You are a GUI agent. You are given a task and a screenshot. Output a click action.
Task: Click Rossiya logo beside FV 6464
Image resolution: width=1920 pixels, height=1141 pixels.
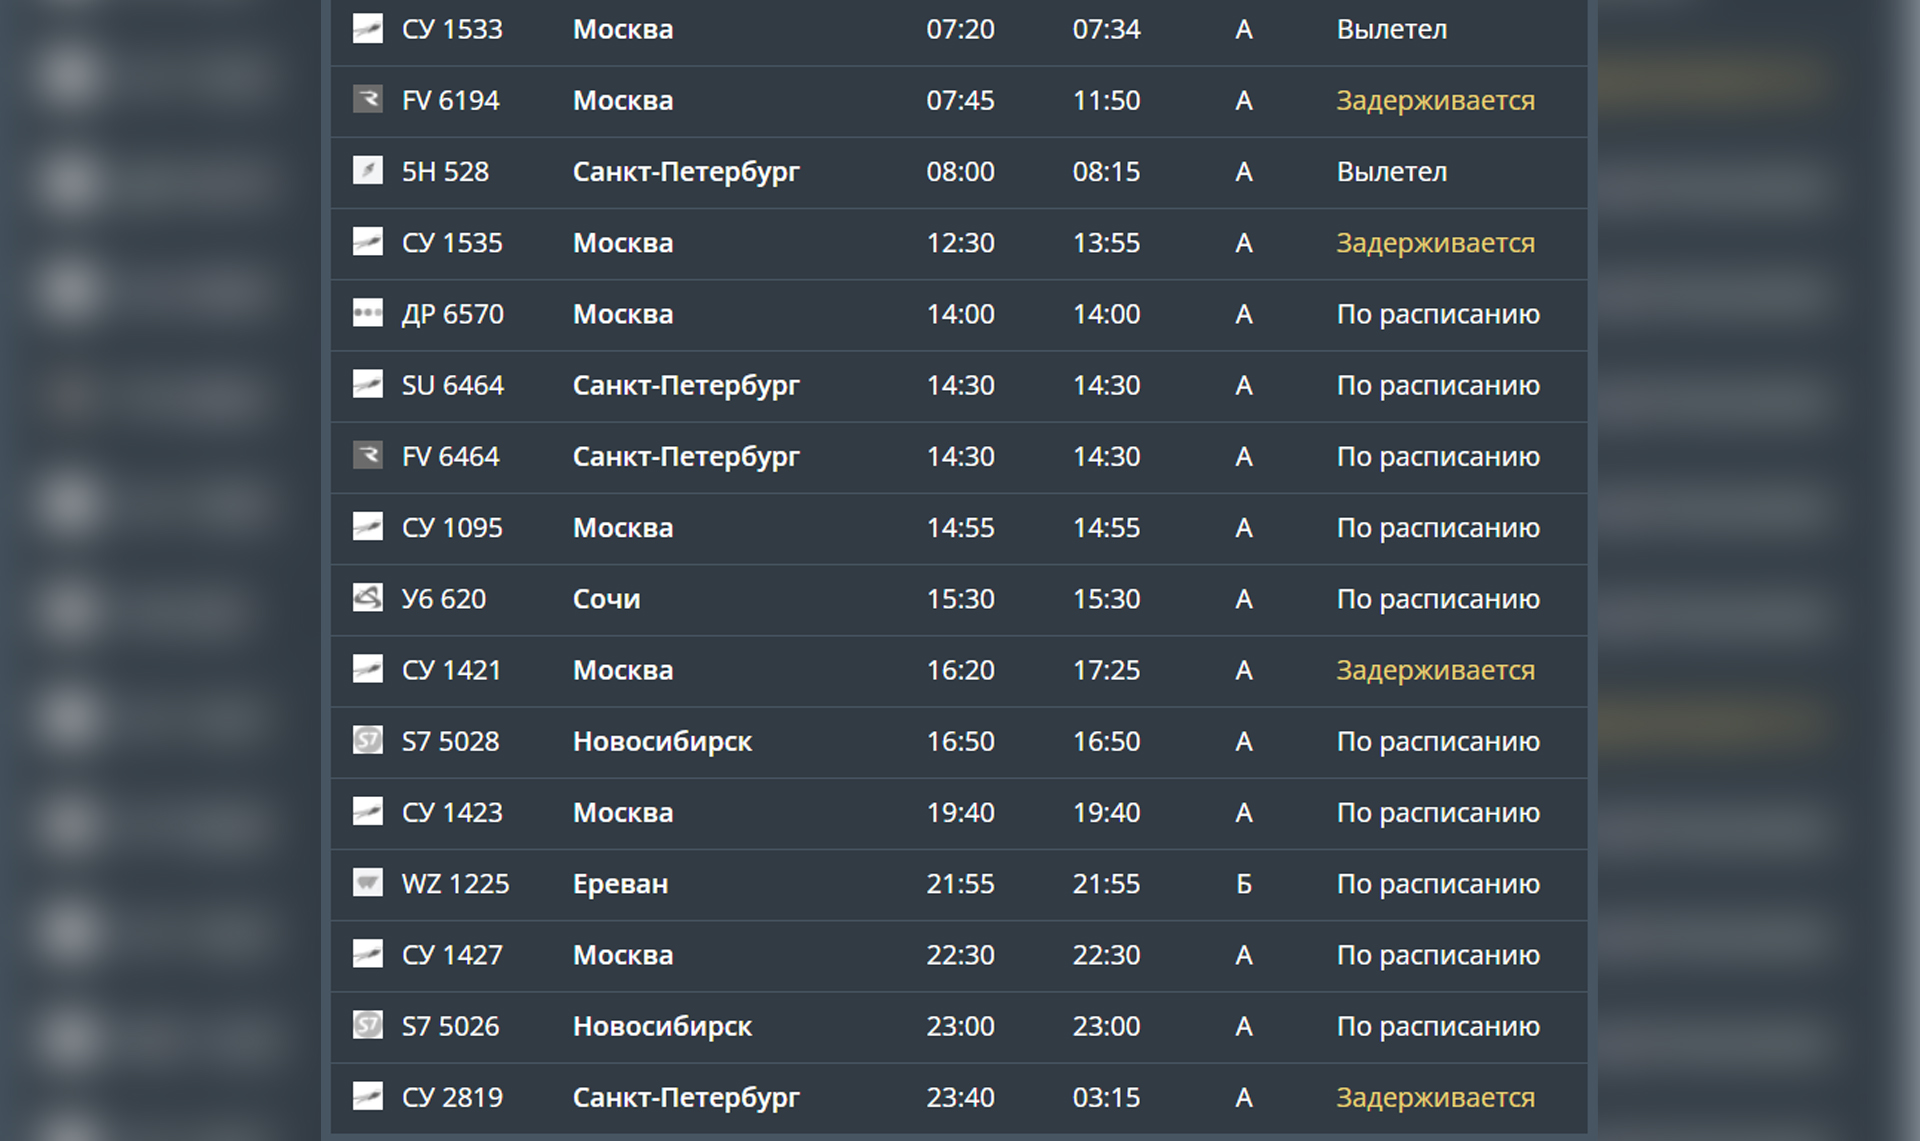coord(367,456)
